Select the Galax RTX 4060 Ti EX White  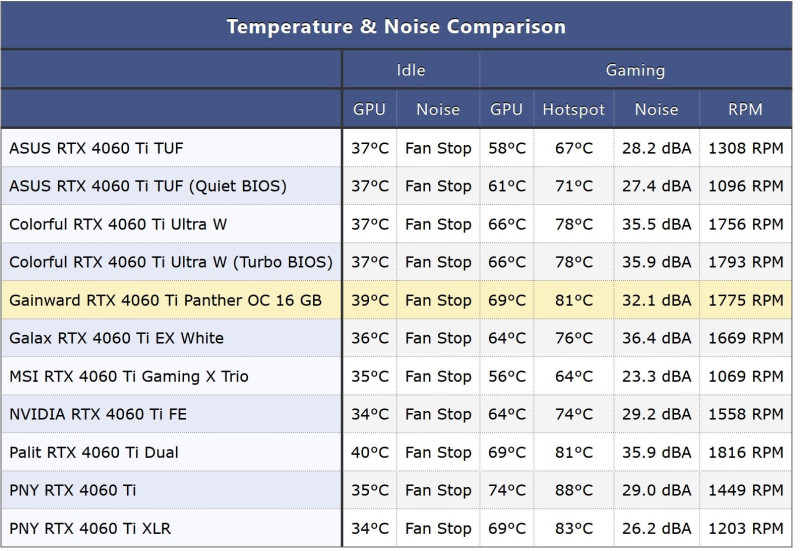[x=116, y=338]
